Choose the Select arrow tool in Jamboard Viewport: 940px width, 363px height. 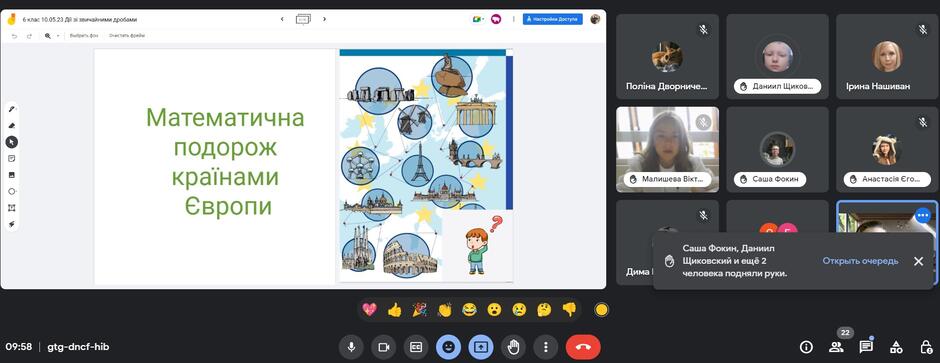11,142
